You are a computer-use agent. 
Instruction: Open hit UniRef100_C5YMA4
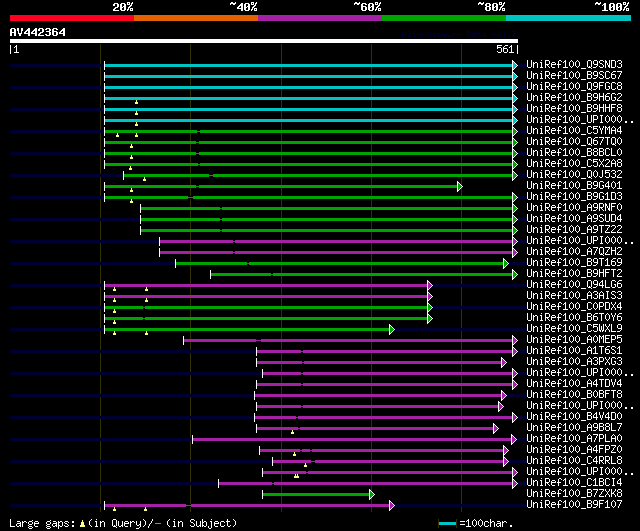[574, 131]
